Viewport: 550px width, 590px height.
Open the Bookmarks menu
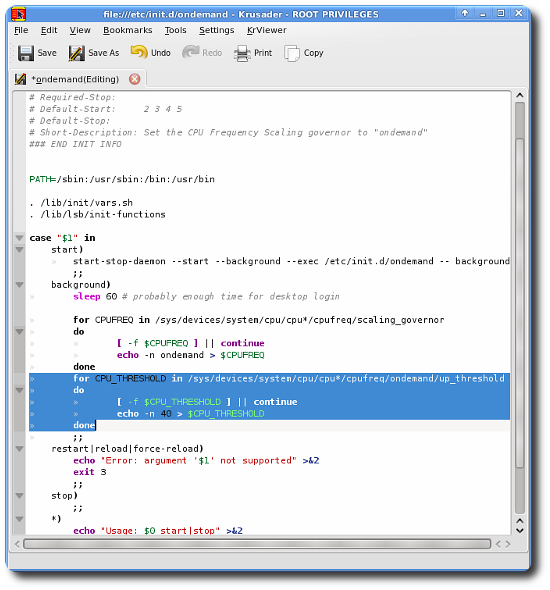point(128,30)
